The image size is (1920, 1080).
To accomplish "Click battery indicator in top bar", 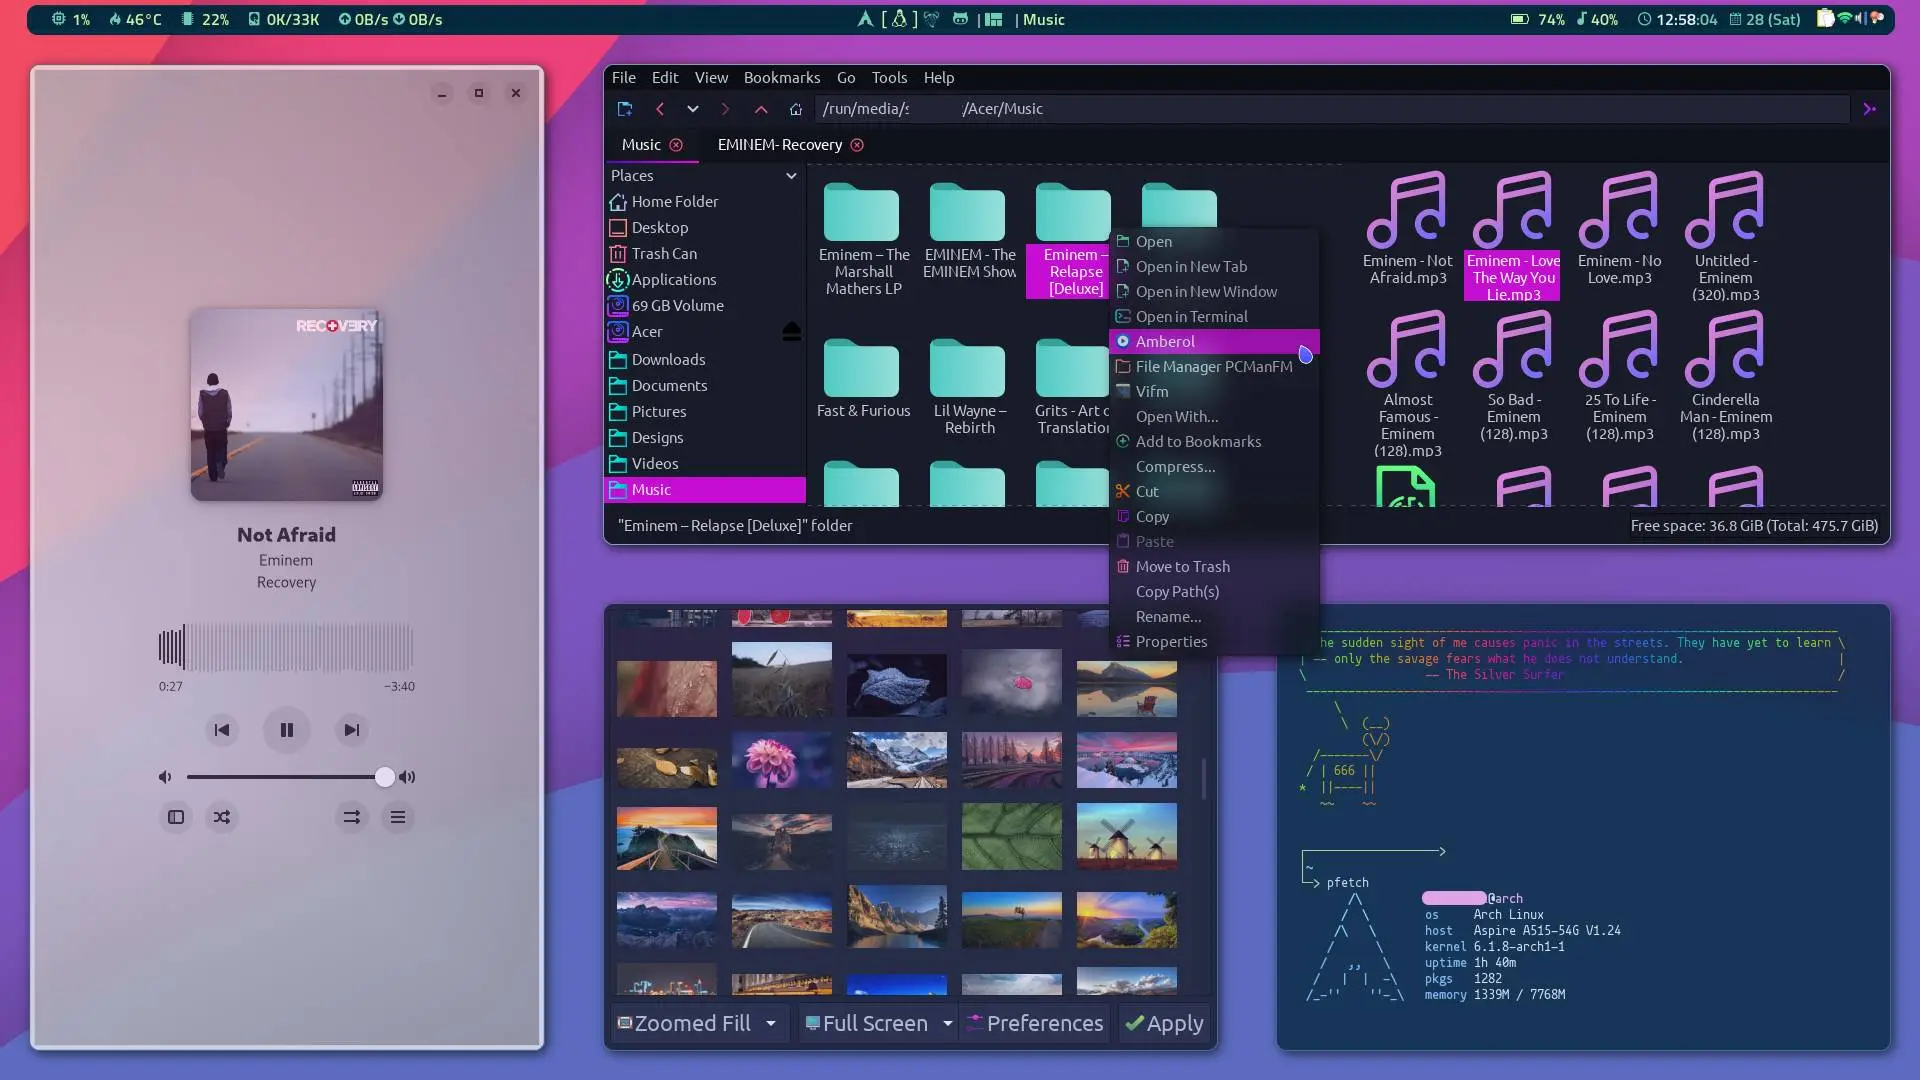I will tap(1537, 19).
